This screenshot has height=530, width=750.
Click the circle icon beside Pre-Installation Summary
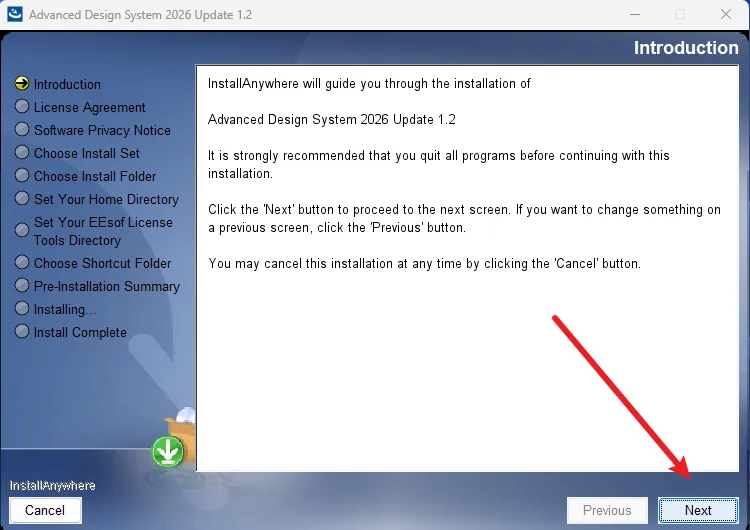tap(22, 285)
